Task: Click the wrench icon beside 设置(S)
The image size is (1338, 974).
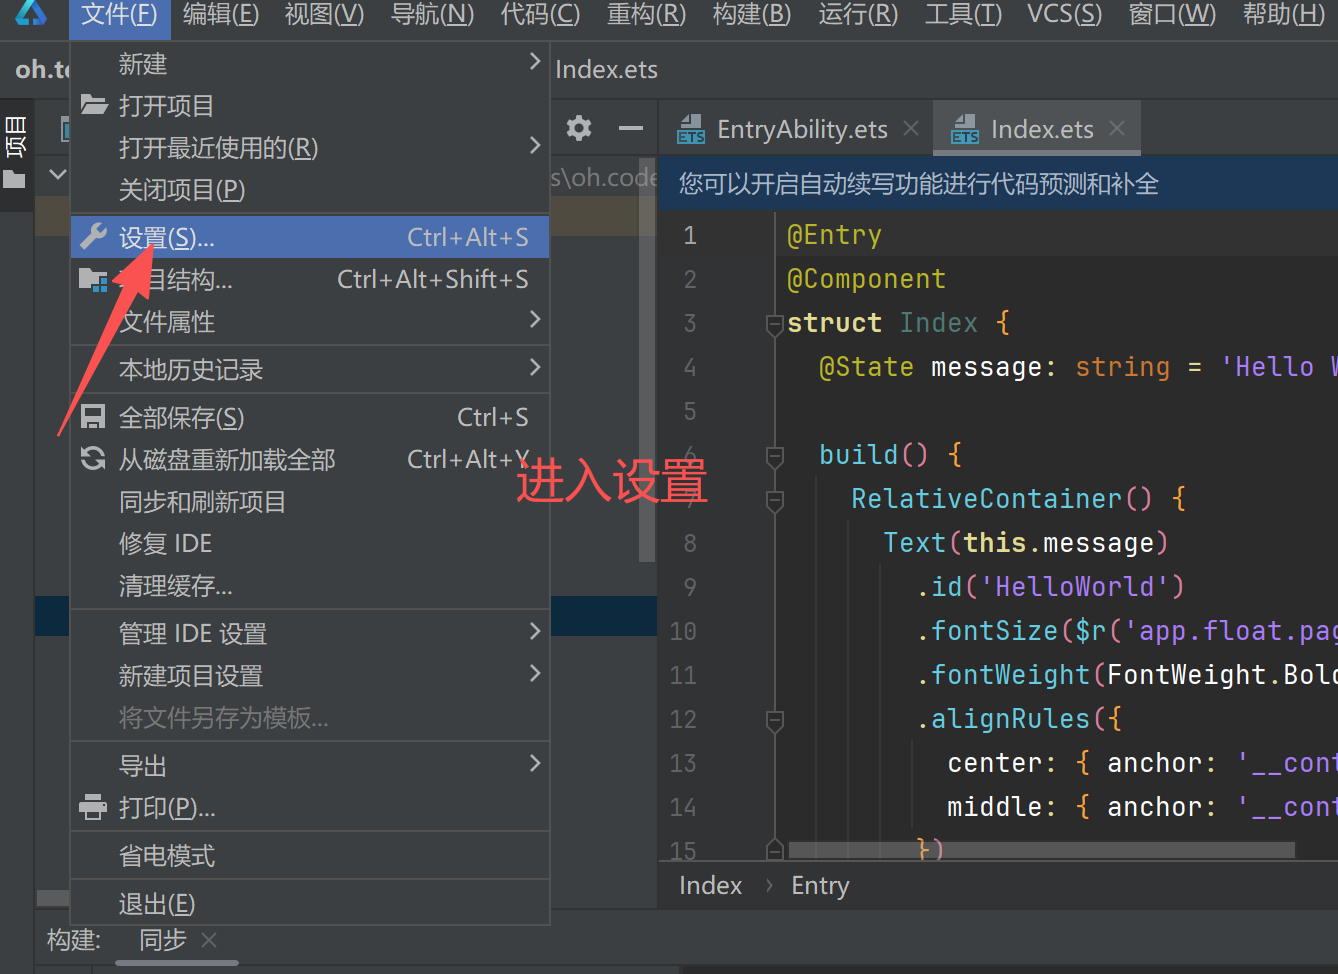Action: 92,236
